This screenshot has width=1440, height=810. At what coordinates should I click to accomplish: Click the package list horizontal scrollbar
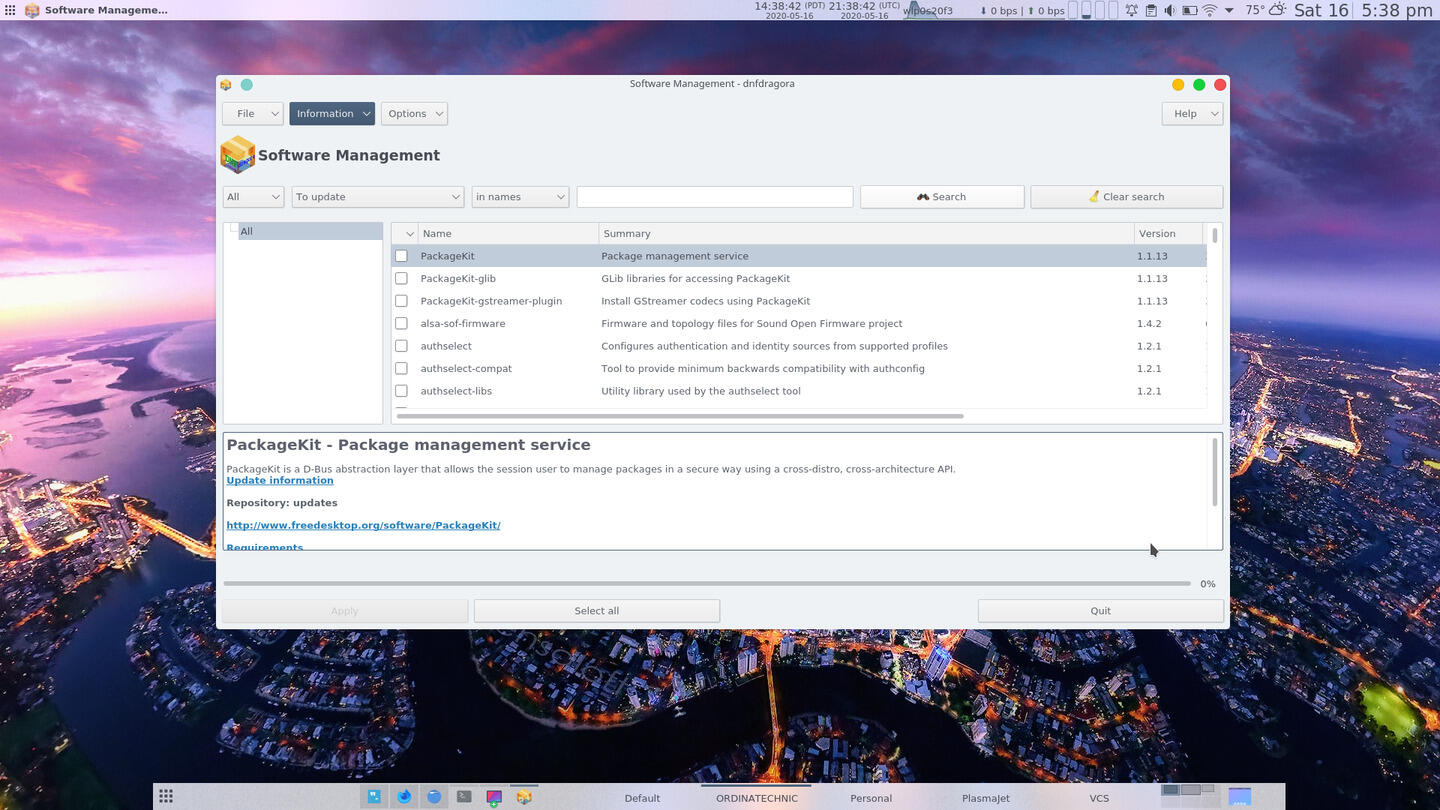(680, 416)
